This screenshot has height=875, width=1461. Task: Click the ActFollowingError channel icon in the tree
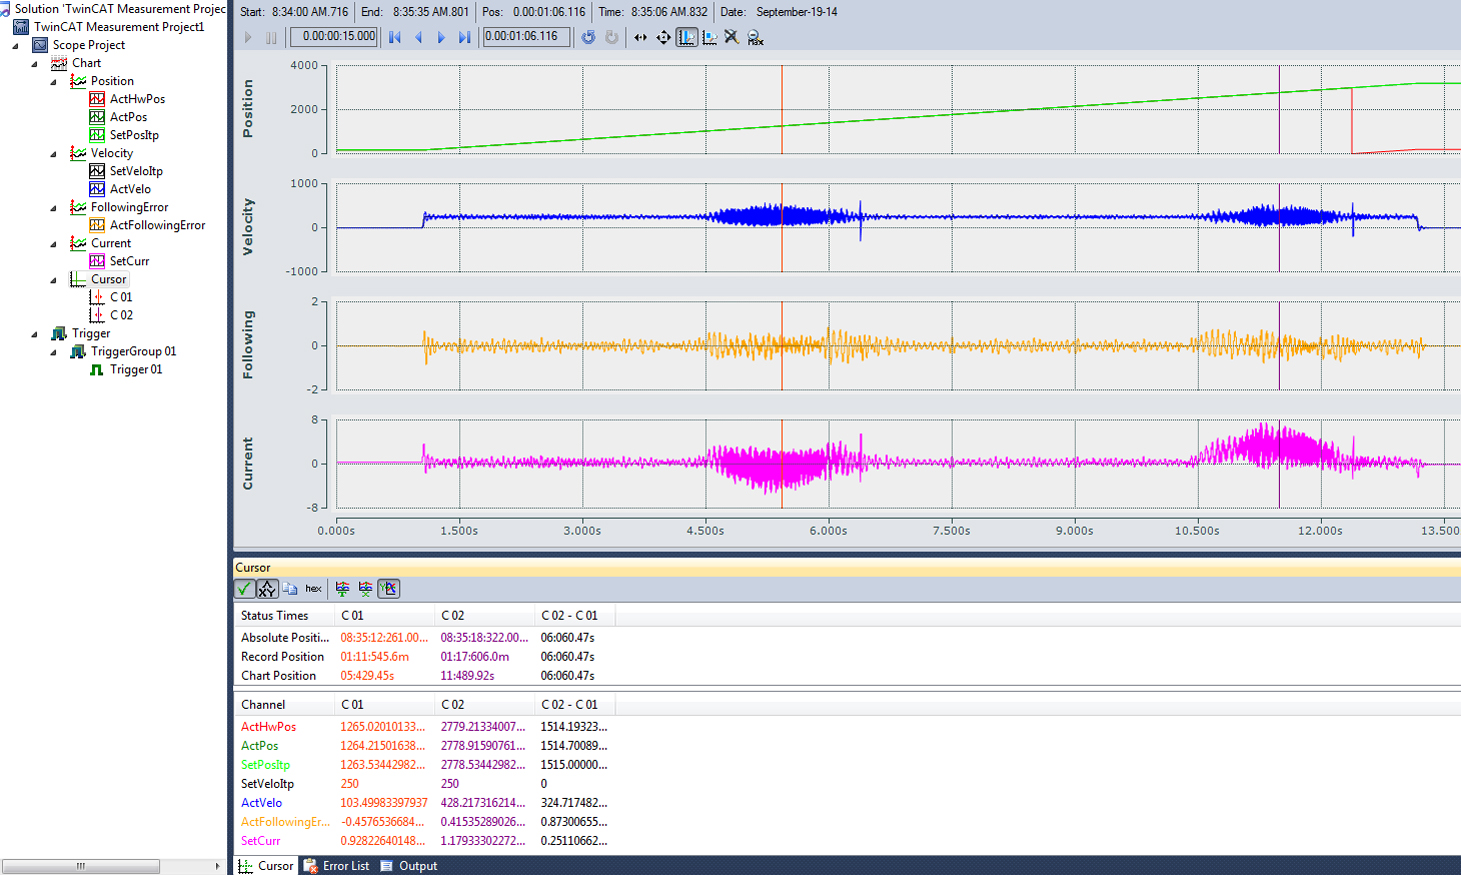97,225
